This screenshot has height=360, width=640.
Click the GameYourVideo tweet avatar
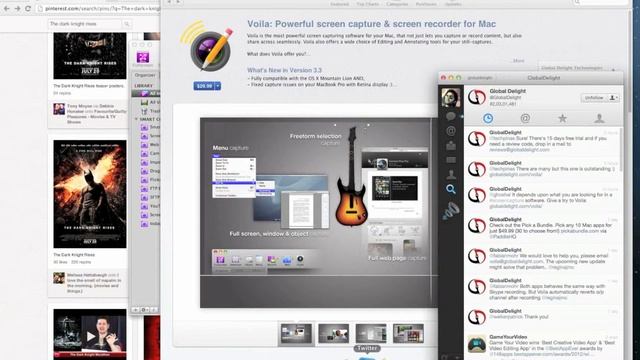tap(477, 344)
